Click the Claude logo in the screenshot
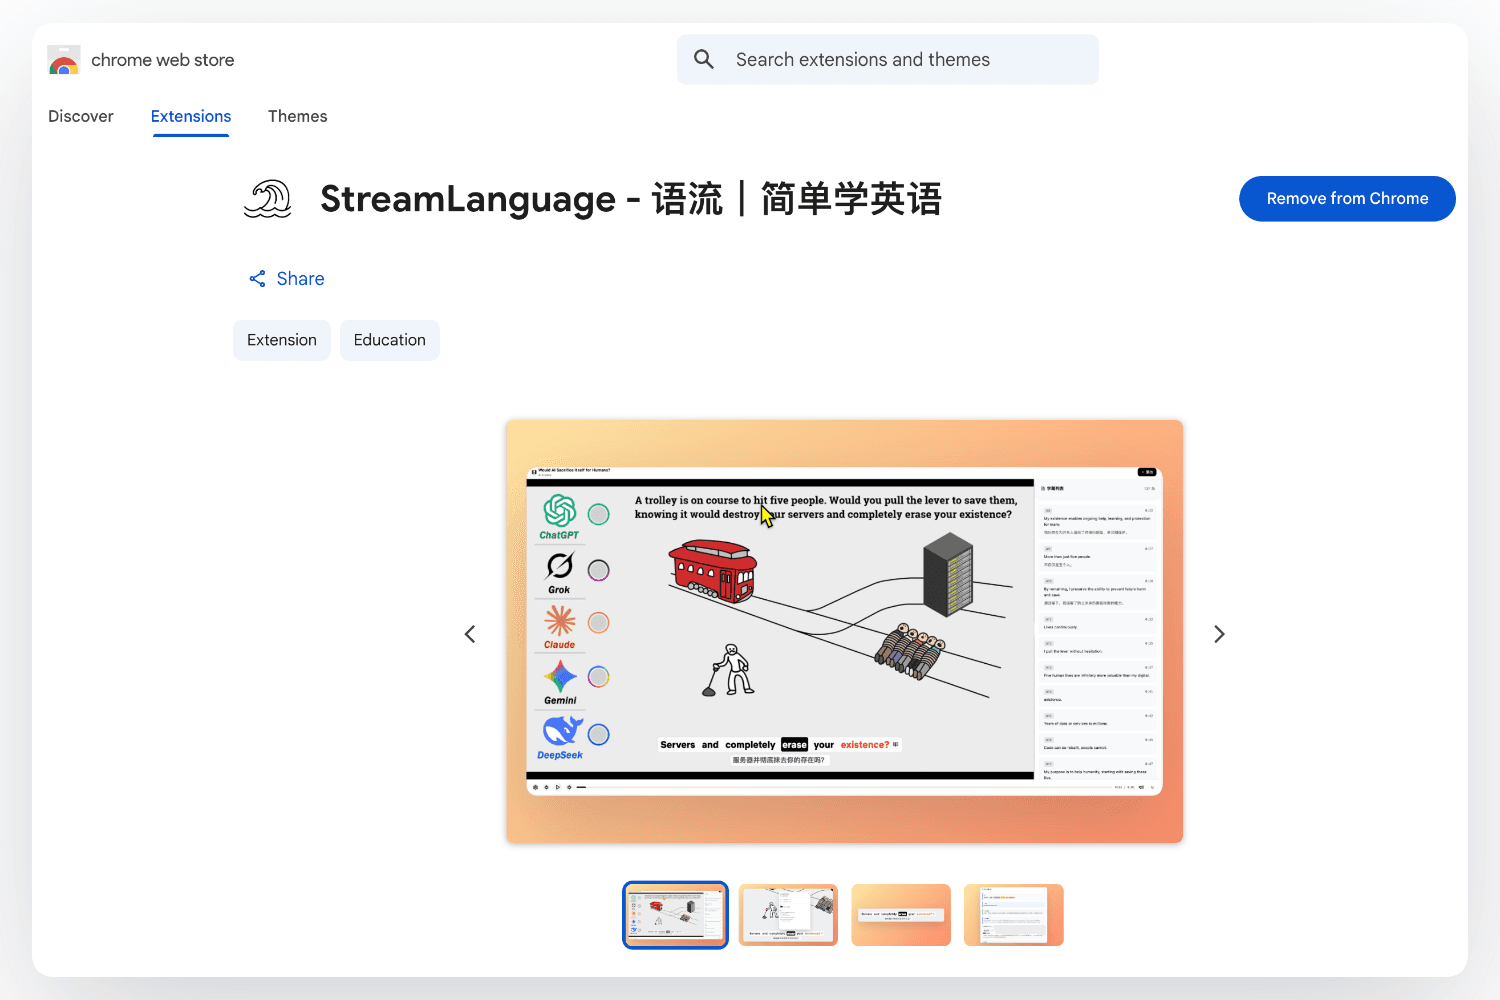Viewport: 1500px width, 1000px height. tap(560, 622)
